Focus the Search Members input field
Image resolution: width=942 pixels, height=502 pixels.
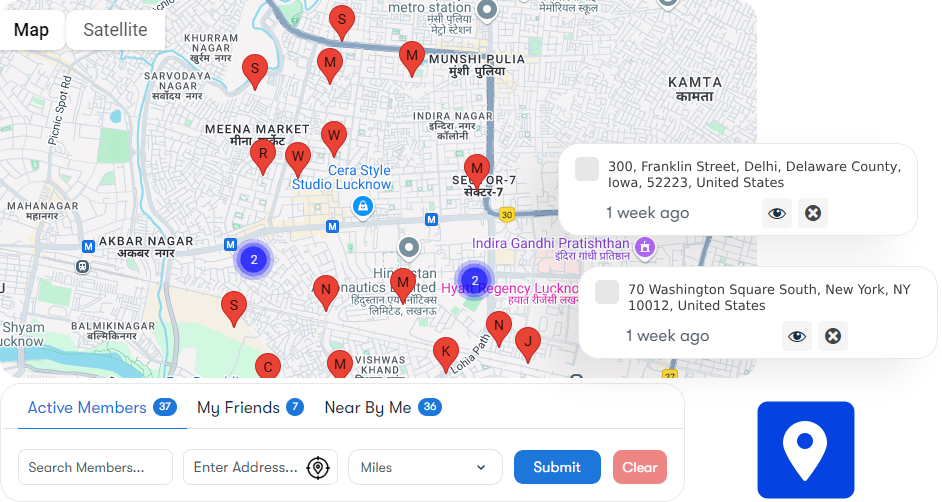tap(96, 467)
